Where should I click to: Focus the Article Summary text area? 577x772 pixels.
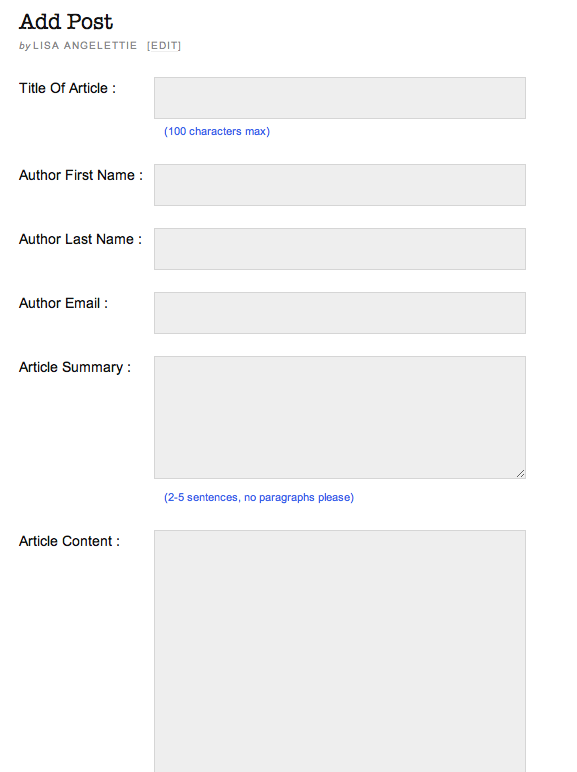pyautogui.click(x=340, y=418)
